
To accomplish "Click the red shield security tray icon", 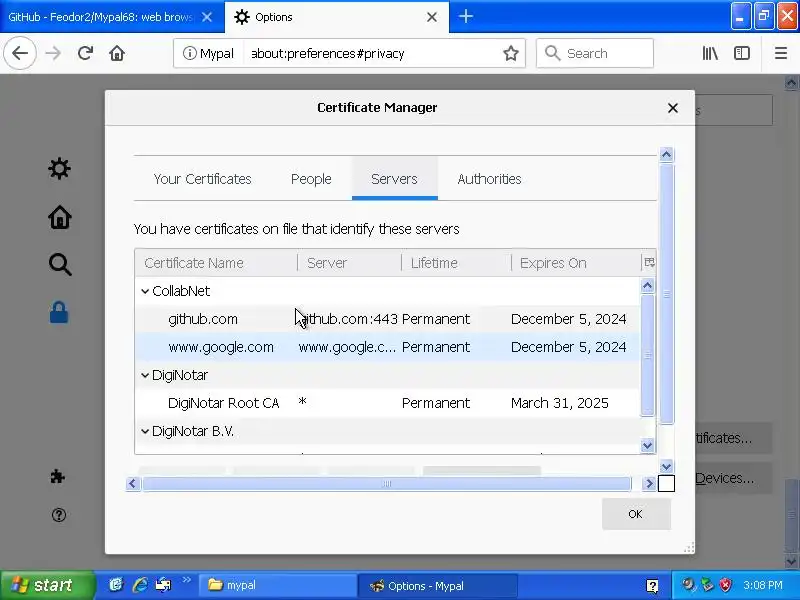I will 726,585.
